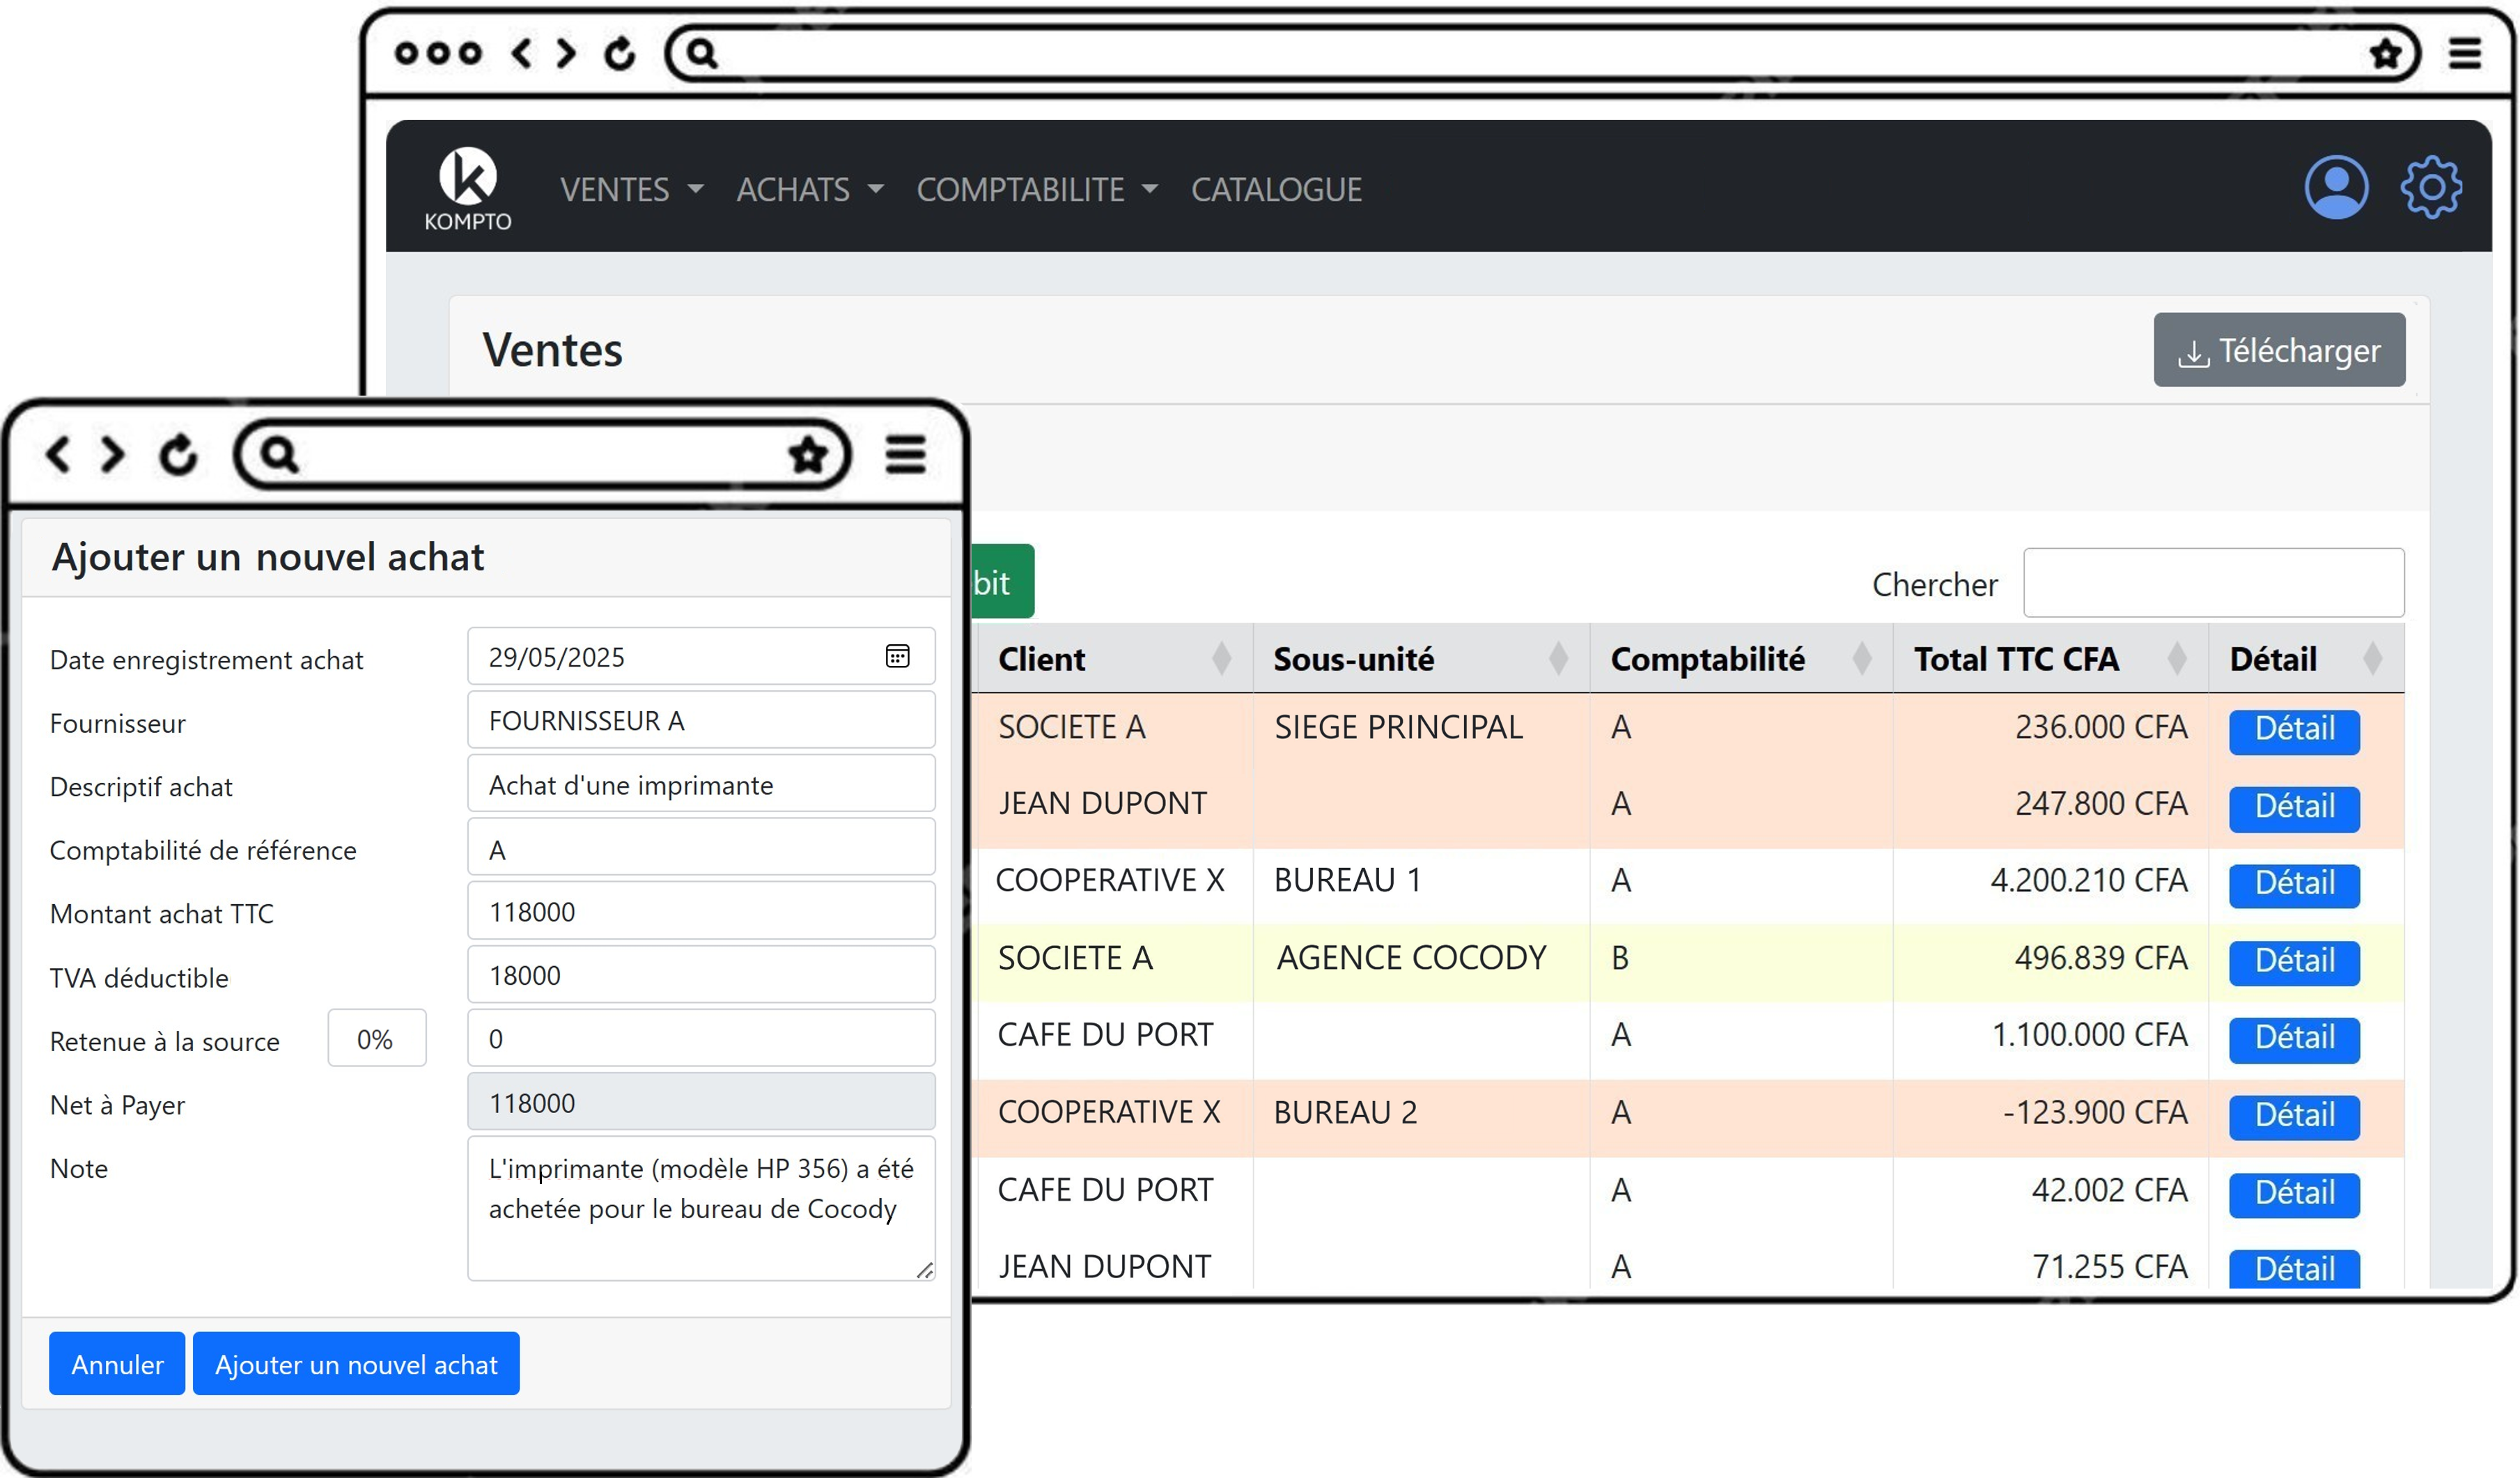Click forward arrow in front browser window

[x=112, y=455]
